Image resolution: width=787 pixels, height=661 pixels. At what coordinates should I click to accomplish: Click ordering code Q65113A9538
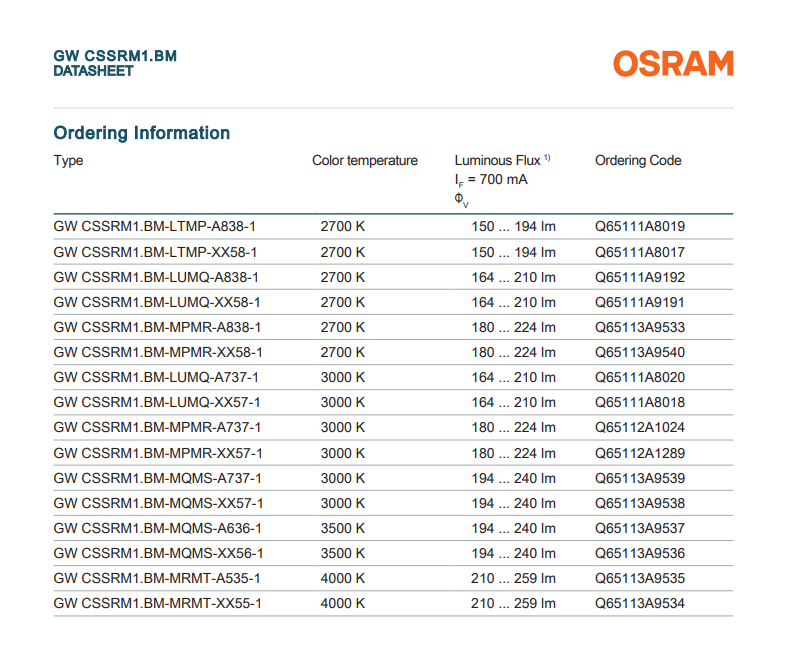640,503
